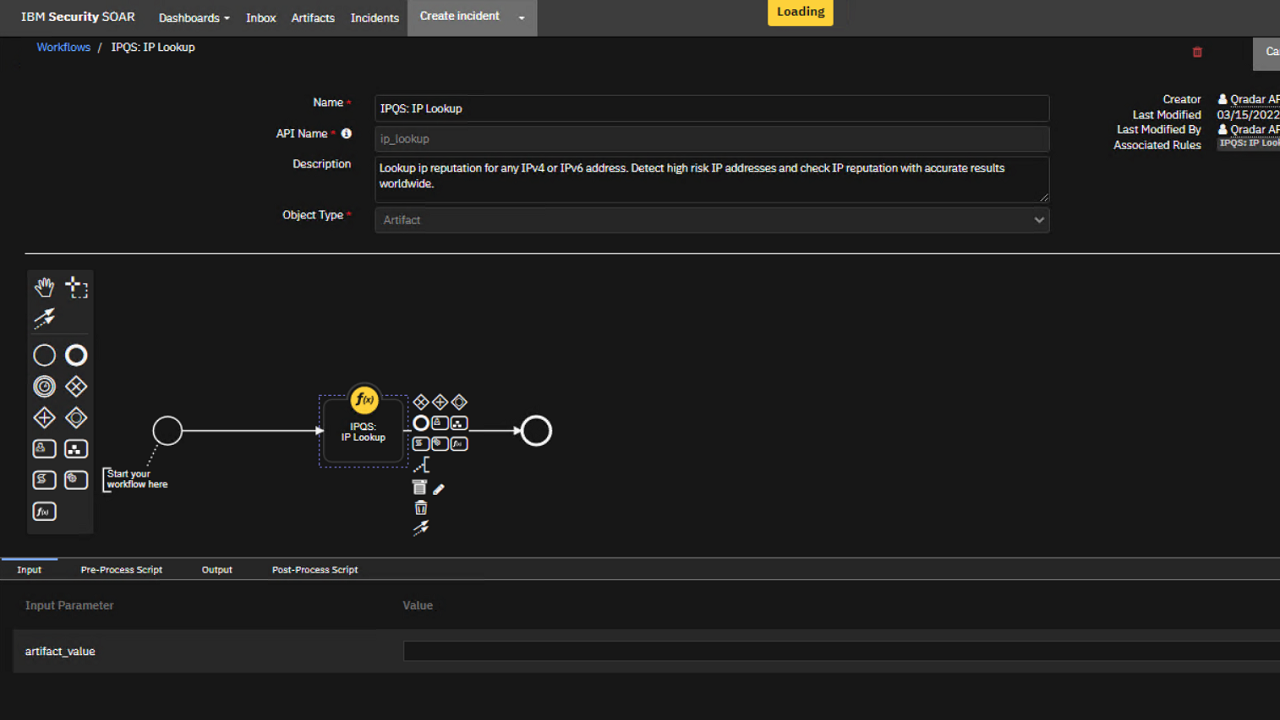Append user task from the node's context pad
Screen dimensions: 1280x720
[440, 423]
